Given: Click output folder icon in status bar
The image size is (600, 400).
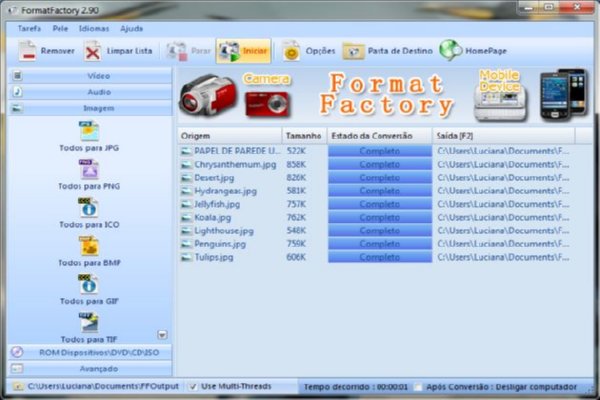Looking at the screenshot, I should [x=18, y=387].
